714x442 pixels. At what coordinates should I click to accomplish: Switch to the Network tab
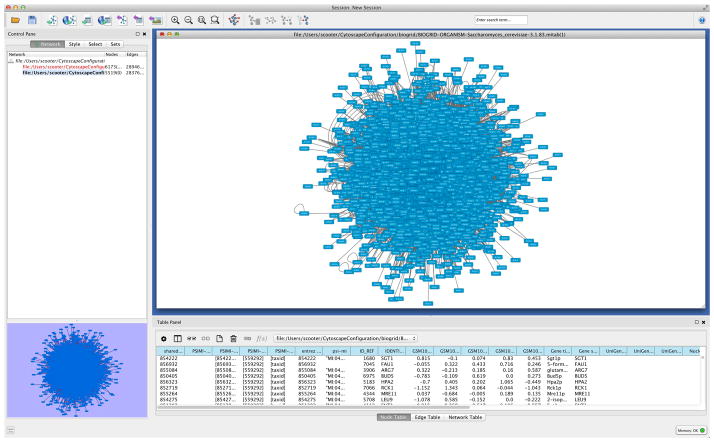tap(47, 44)
